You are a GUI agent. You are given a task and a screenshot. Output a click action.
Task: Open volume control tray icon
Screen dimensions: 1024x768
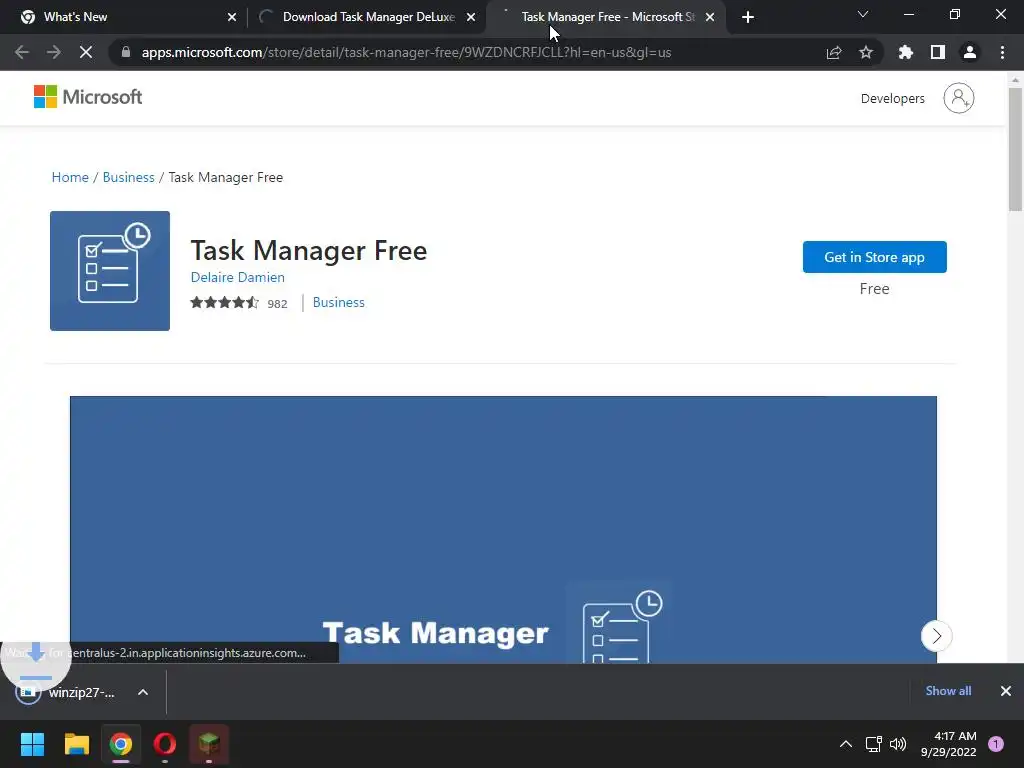[x=898, y=744]
